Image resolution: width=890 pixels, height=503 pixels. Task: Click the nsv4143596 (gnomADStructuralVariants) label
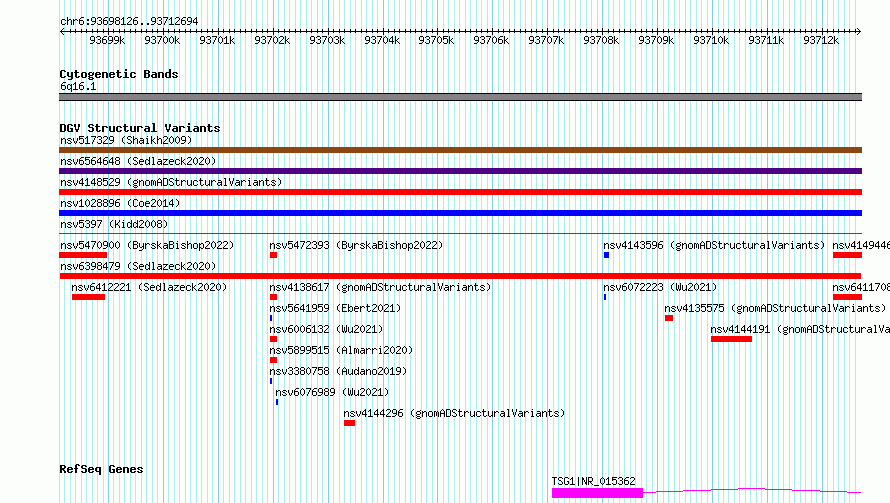click(714, 245)
